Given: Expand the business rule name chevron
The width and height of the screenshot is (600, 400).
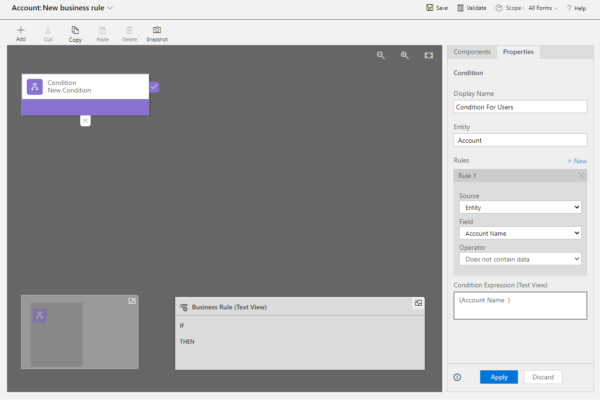Looking at the screenshot, I should point(110,8).
